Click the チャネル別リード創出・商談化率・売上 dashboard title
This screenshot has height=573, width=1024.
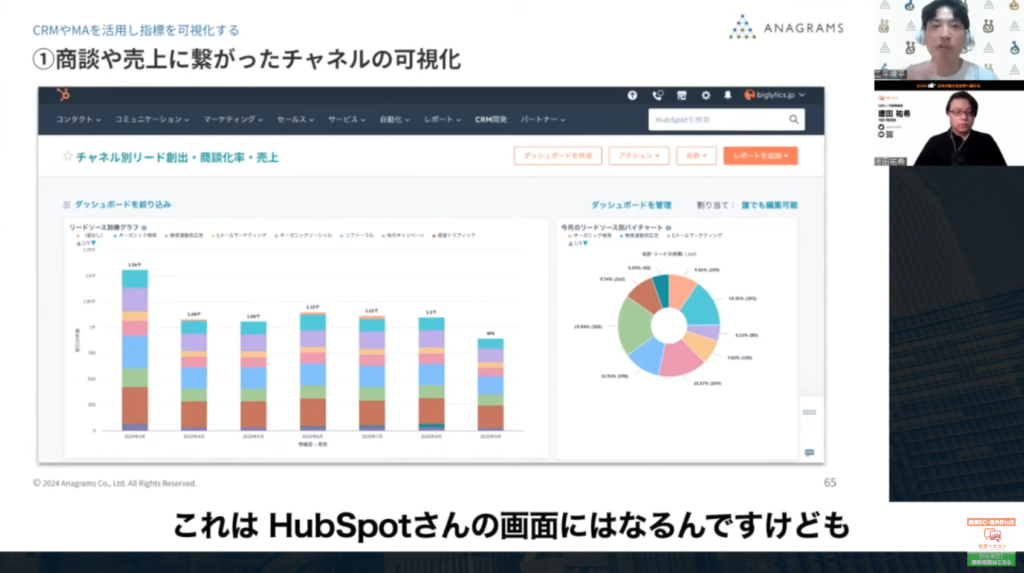[177, 157]
